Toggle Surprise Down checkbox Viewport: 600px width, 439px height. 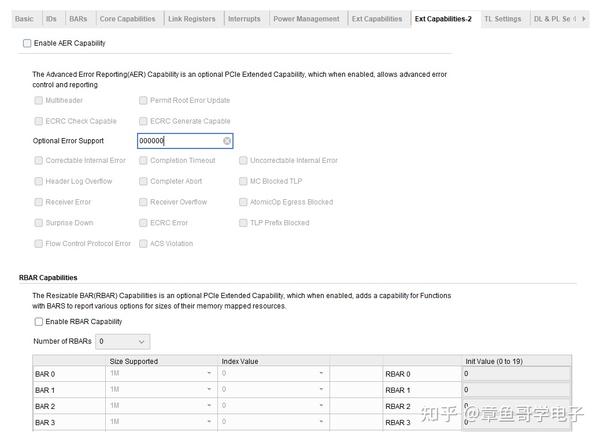click(39, 223)
